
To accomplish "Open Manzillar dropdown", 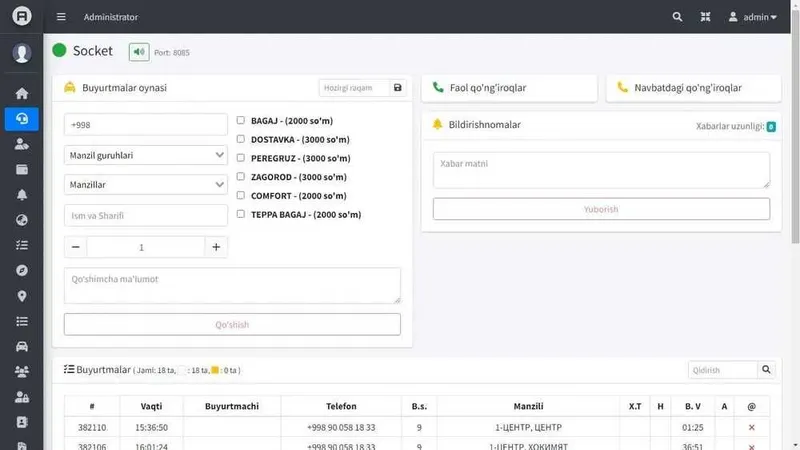I will tap(146, 185).
